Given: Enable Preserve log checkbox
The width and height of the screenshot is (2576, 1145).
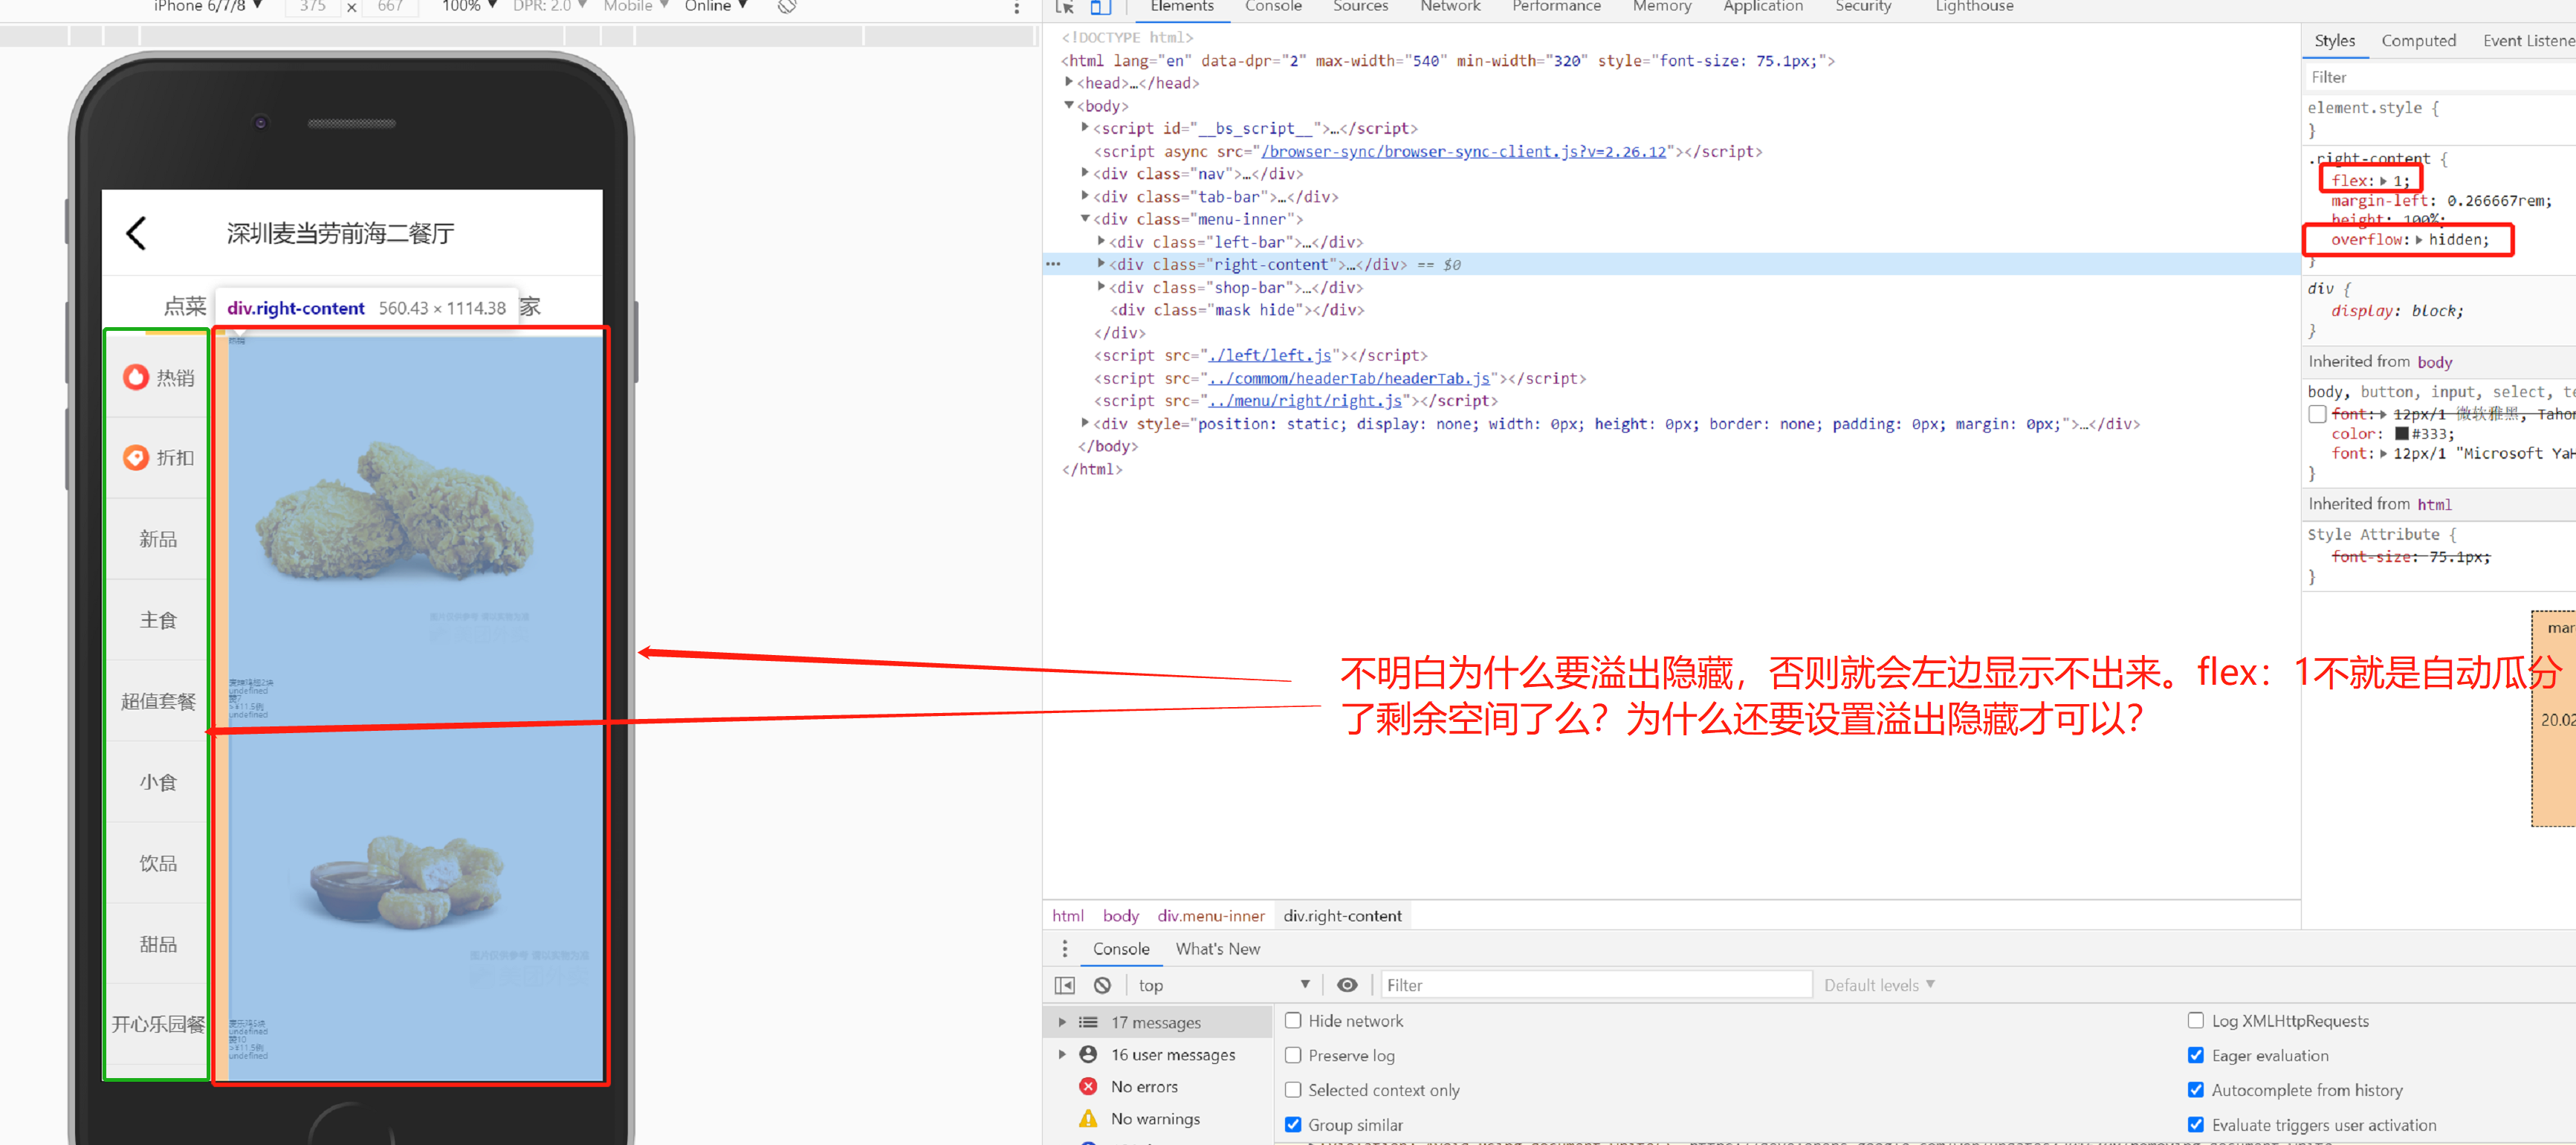Looking at the screenshot, I should tap(1293, 1055).
